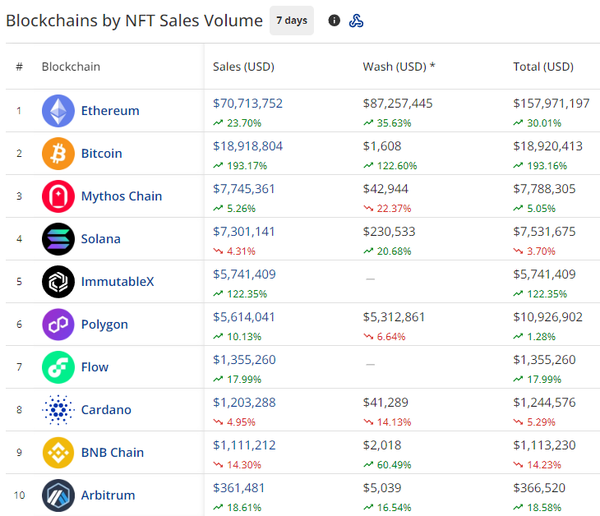Viewport: 600px width, 516px height.
Task: Click the Polygon logo icon
Action: (58, 325)
